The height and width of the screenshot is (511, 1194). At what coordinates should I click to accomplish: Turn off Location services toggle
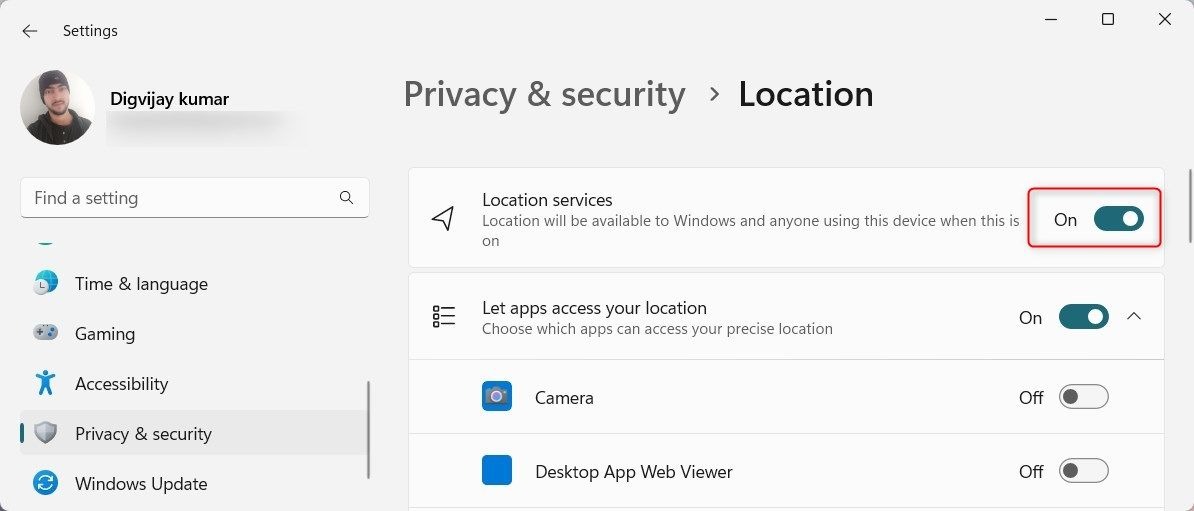[1119, 219]
